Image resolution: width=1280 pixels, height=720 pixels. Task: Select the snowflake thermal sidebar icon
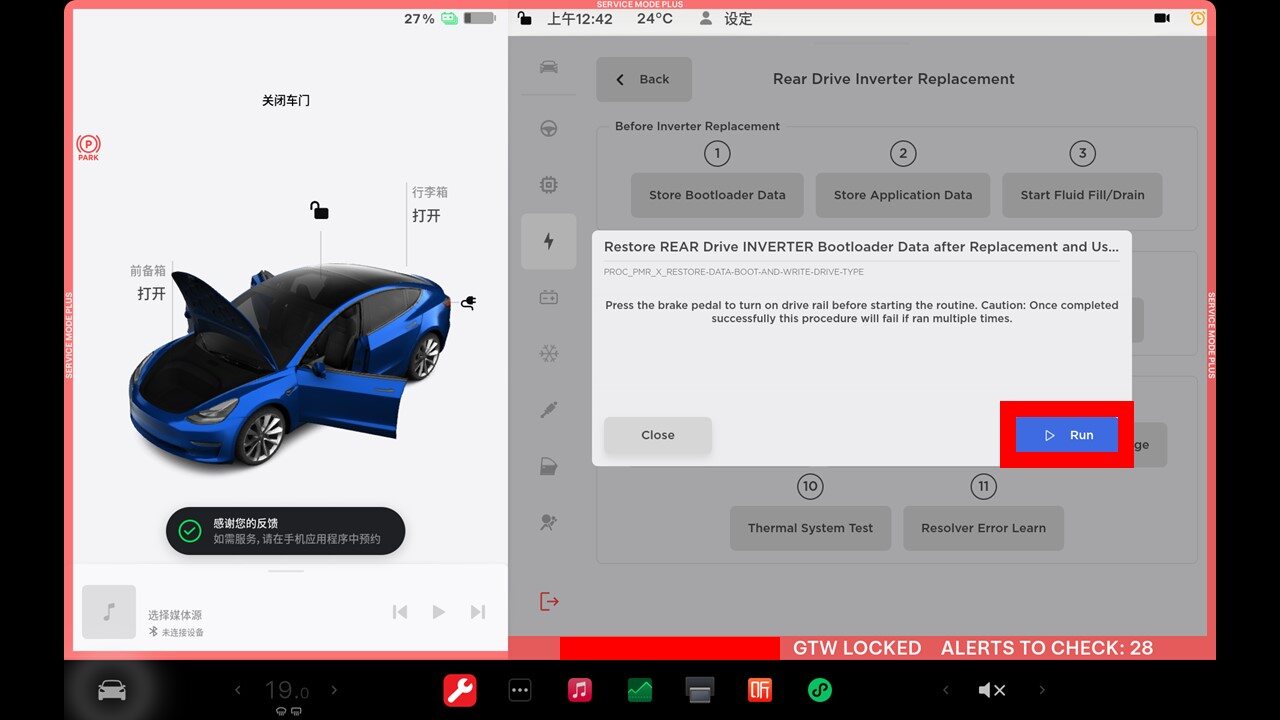click(548, 353)
